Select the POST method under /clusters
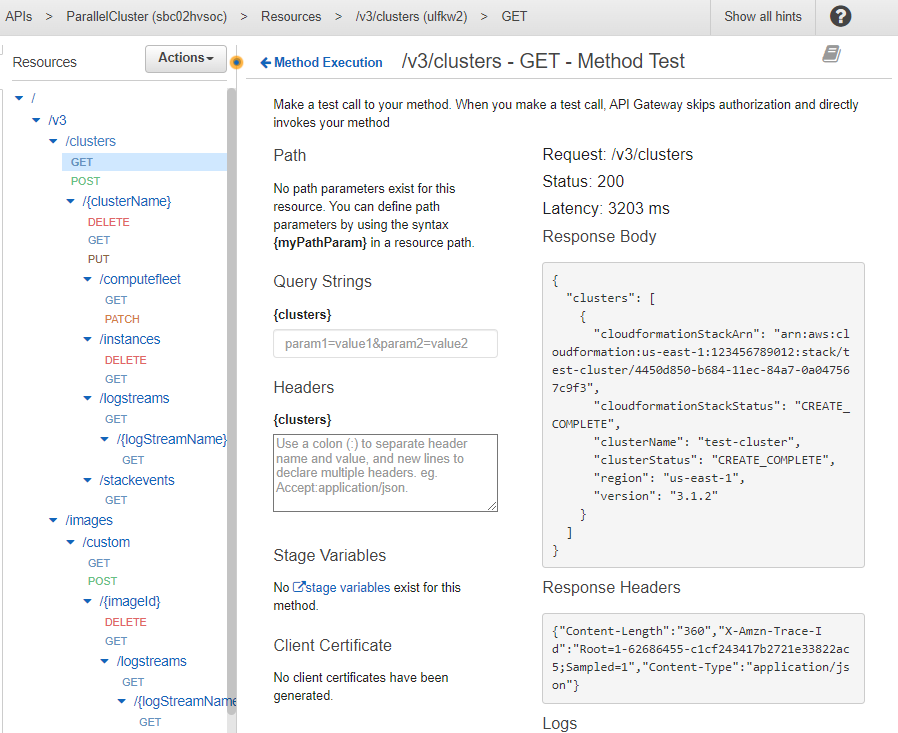This screenshot has height=733, width=898. 85,180
